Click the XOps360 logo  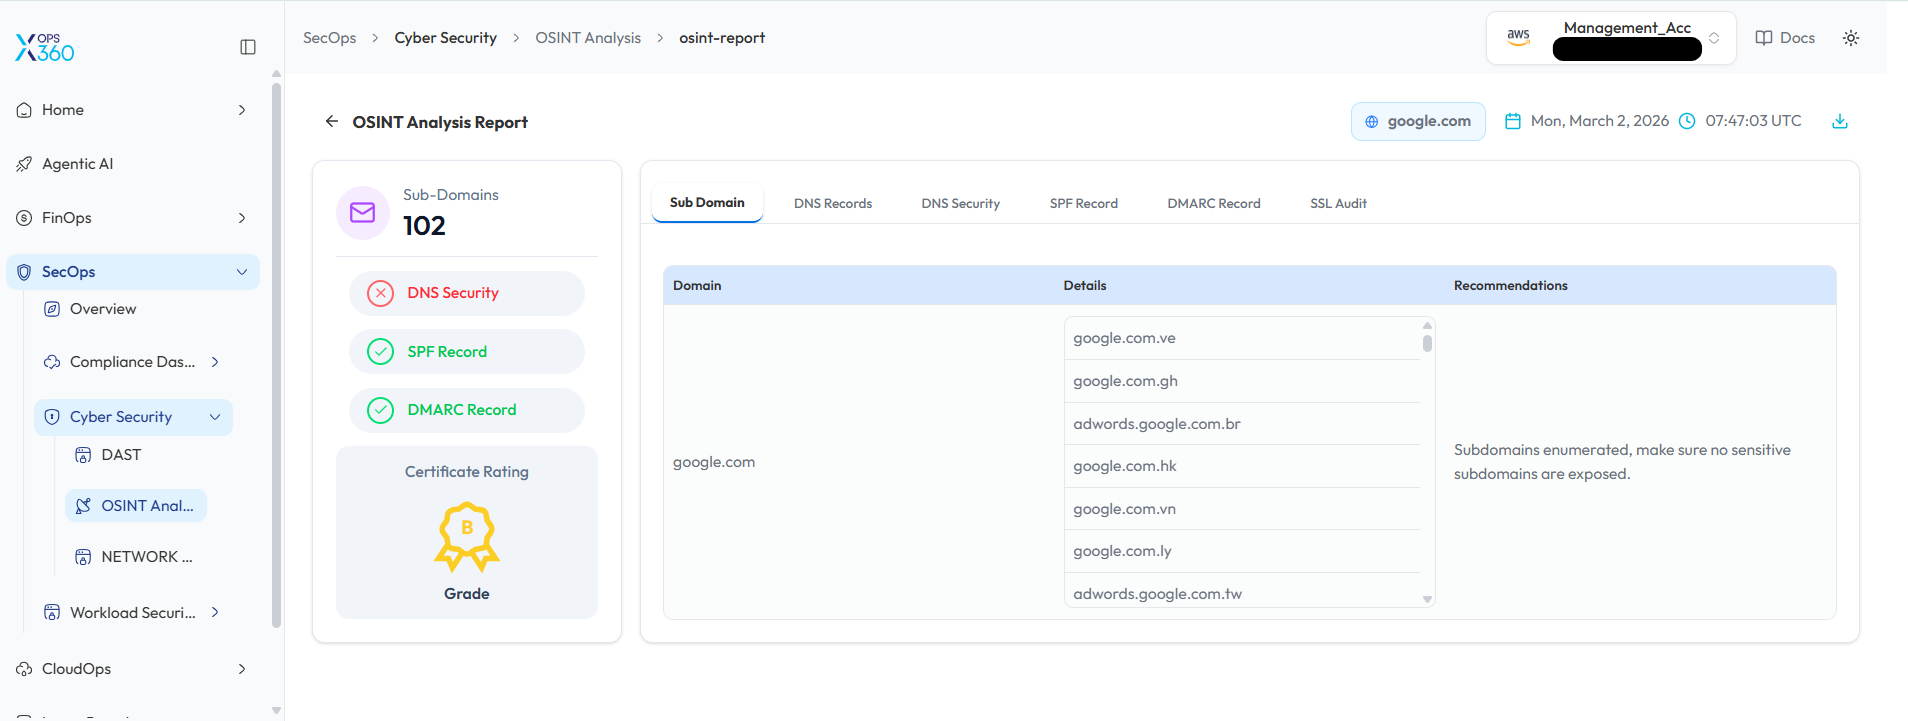[x=45, y=47]
